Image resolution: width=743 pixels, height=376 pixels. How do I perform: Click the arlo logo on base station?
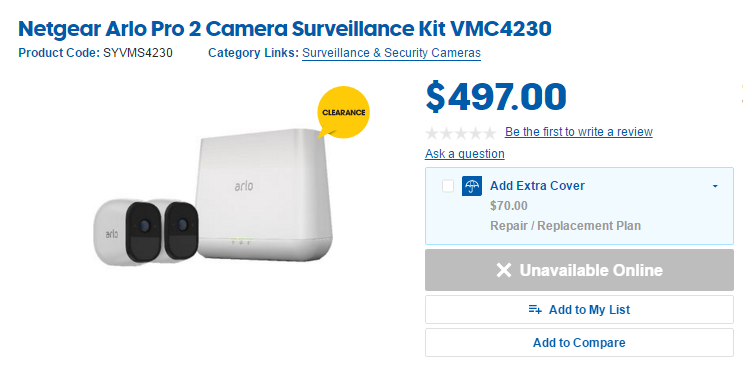click(244, 185)
